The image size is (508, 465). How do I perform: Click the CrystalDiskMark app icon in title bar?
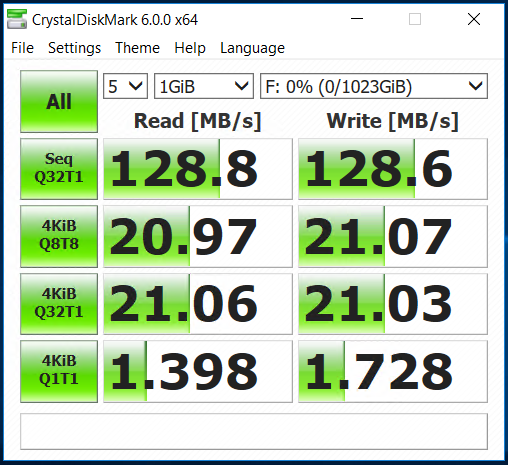pyautogui.click(x=17, y=19)
